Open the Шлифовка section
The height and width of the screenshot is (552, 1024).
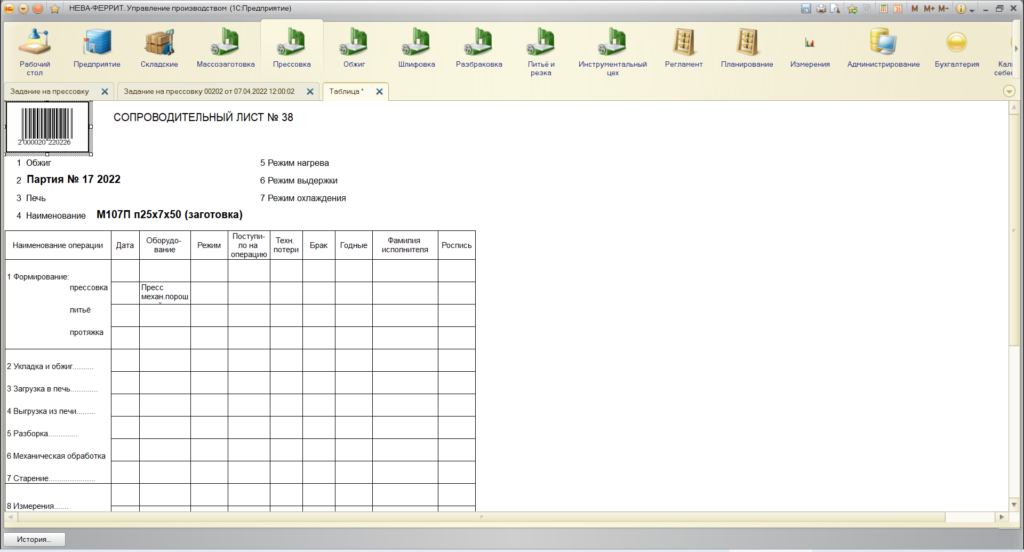(x=416, y=49)
